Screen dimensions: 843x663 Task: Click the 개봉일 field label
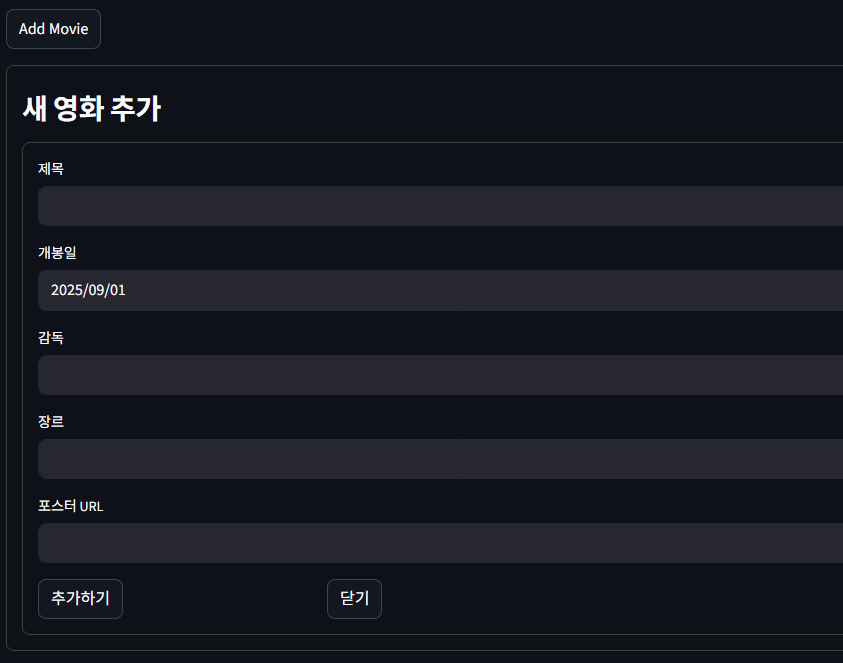coord(58,253)
